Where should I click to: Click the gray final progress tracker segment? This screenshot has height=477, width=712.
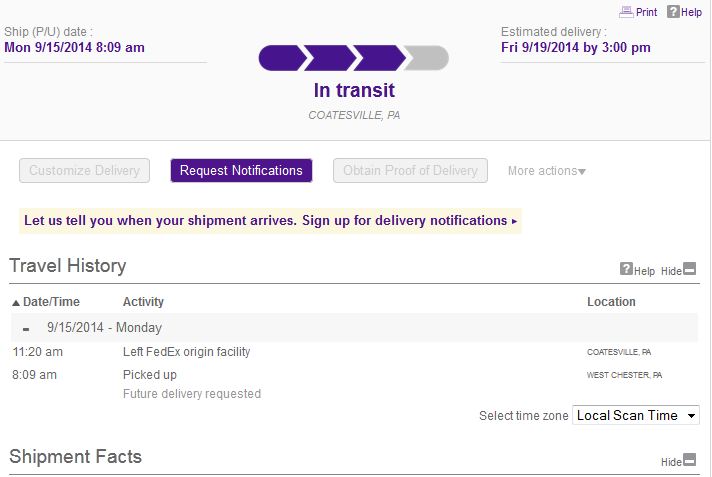click(426, 58)
